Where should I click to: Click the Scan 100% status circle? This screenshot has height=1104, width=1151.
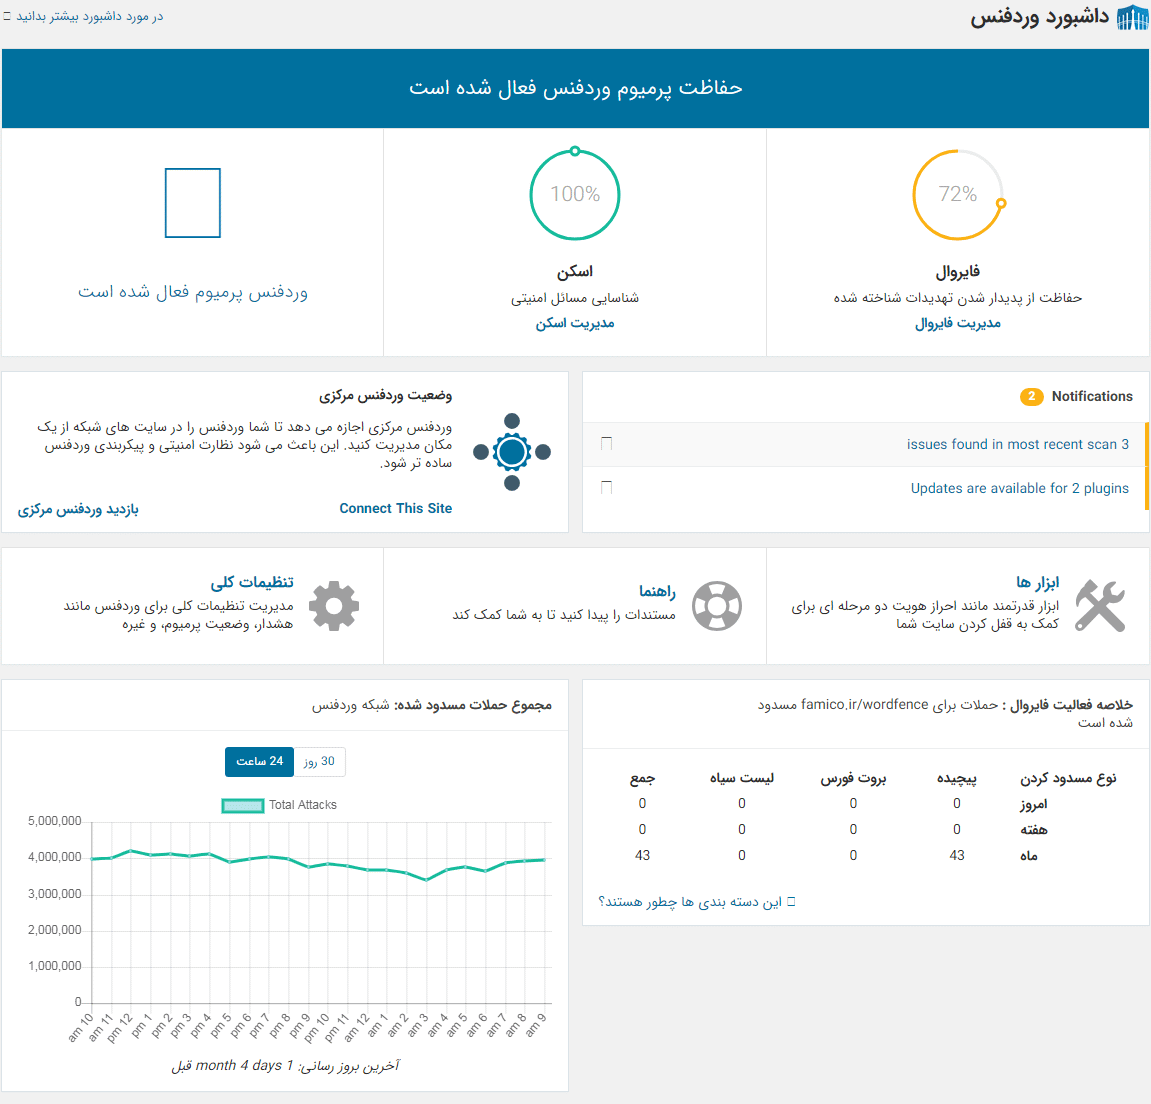point(575,195)
